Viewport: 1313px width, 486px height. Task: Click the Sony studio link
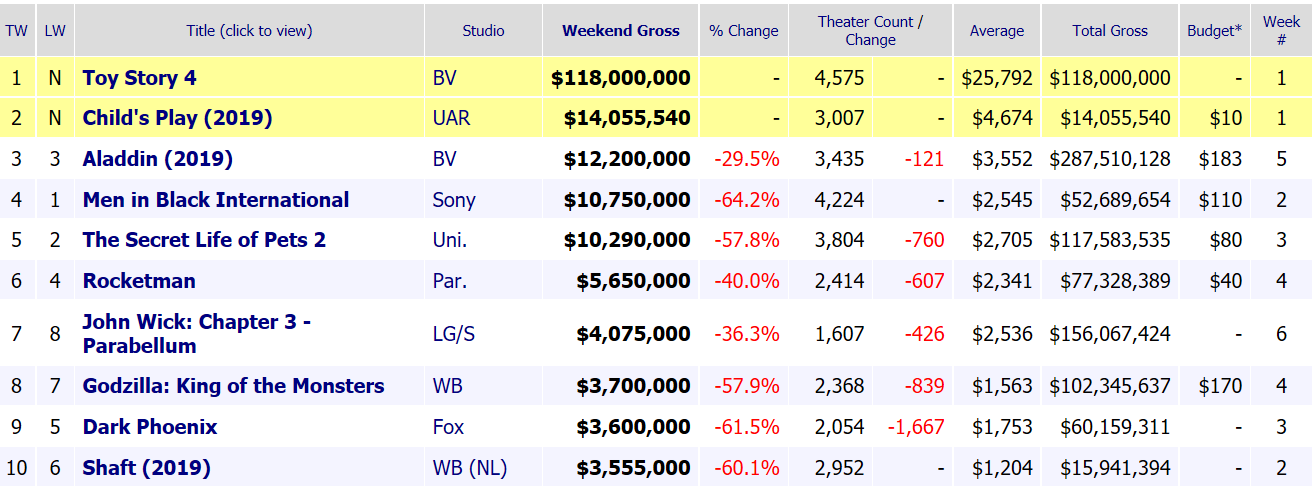454,200
